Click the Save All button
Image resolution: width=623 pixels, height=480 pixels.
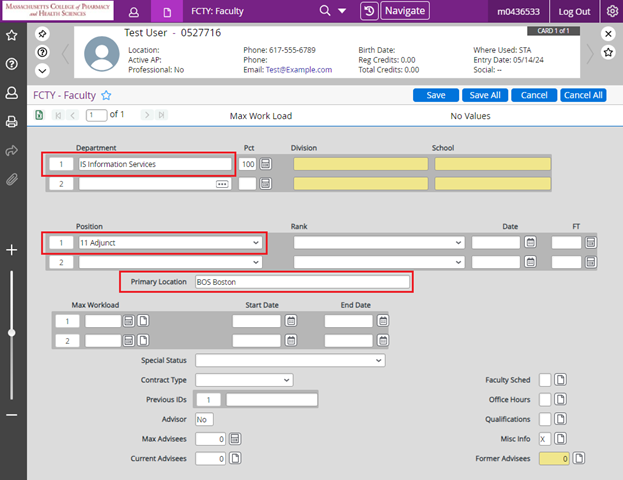click(x=484, y=95)
